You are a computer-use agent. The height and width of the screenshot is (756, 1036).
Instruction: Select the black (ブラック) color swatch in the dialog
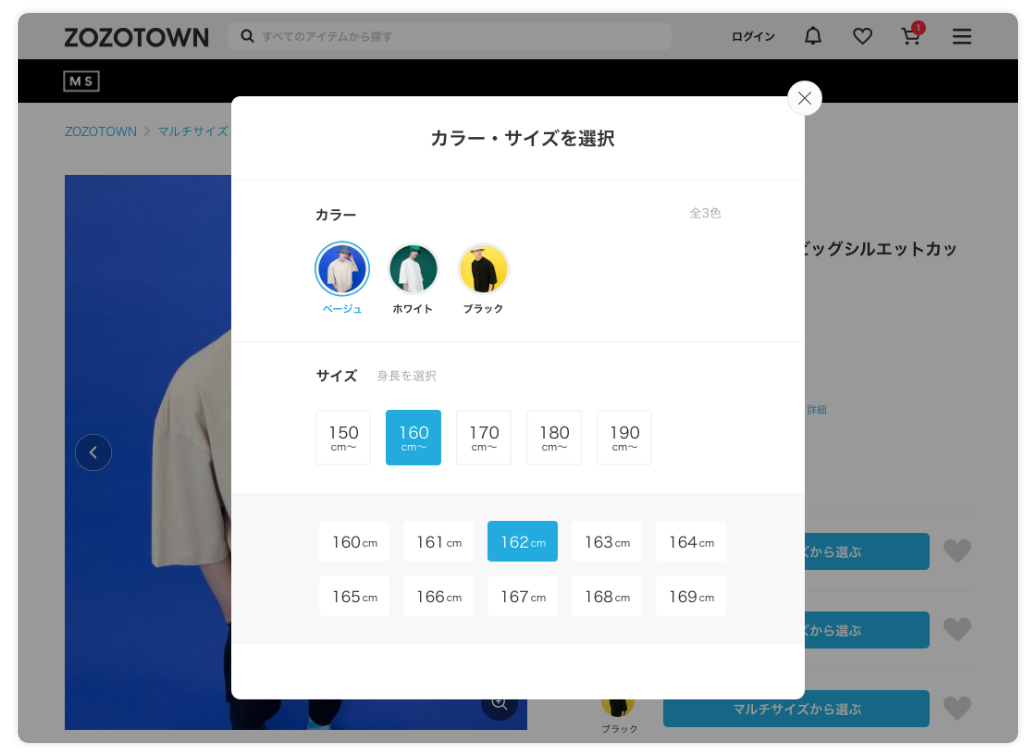click(483, 268)
